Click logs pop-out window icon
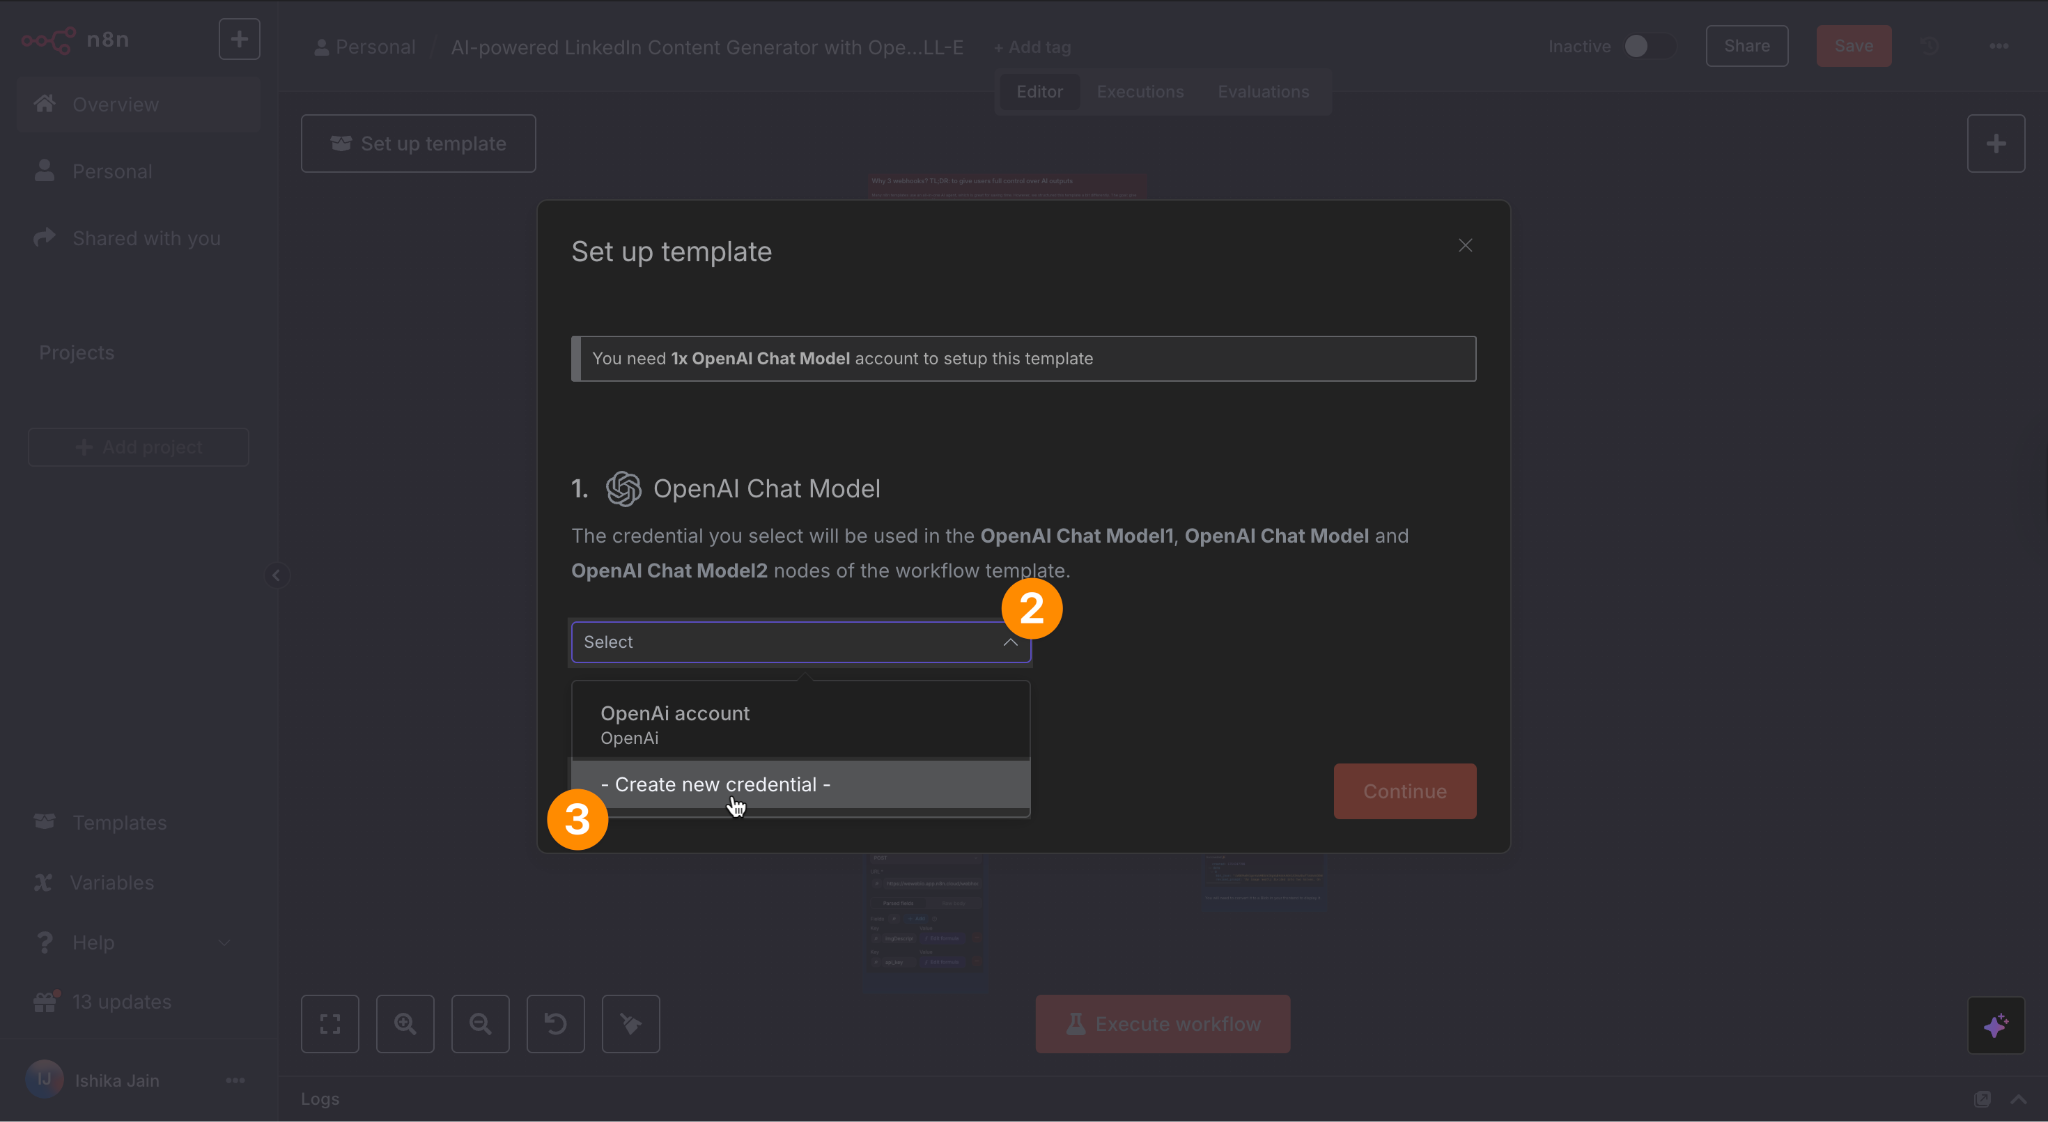The height and width of the screenshot is (1122, 2048). [1982, 1099]
